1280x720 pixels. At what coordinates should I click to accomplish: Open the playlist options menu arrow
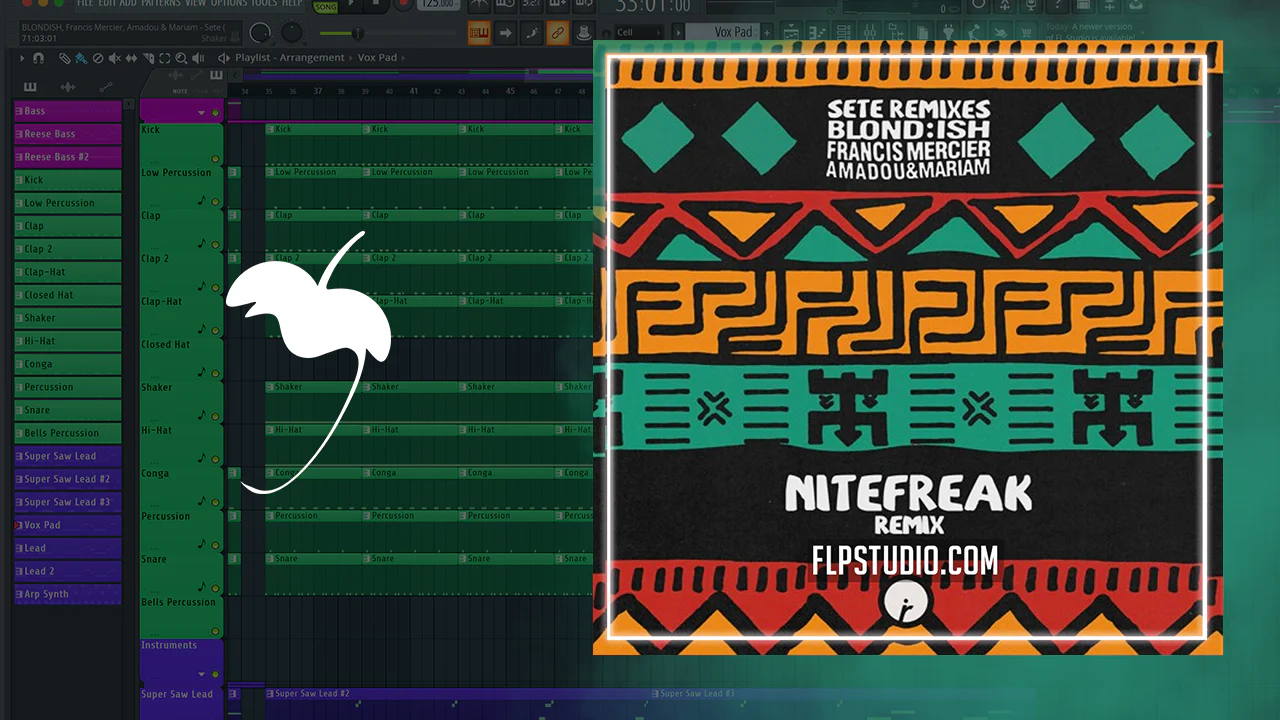22,58
